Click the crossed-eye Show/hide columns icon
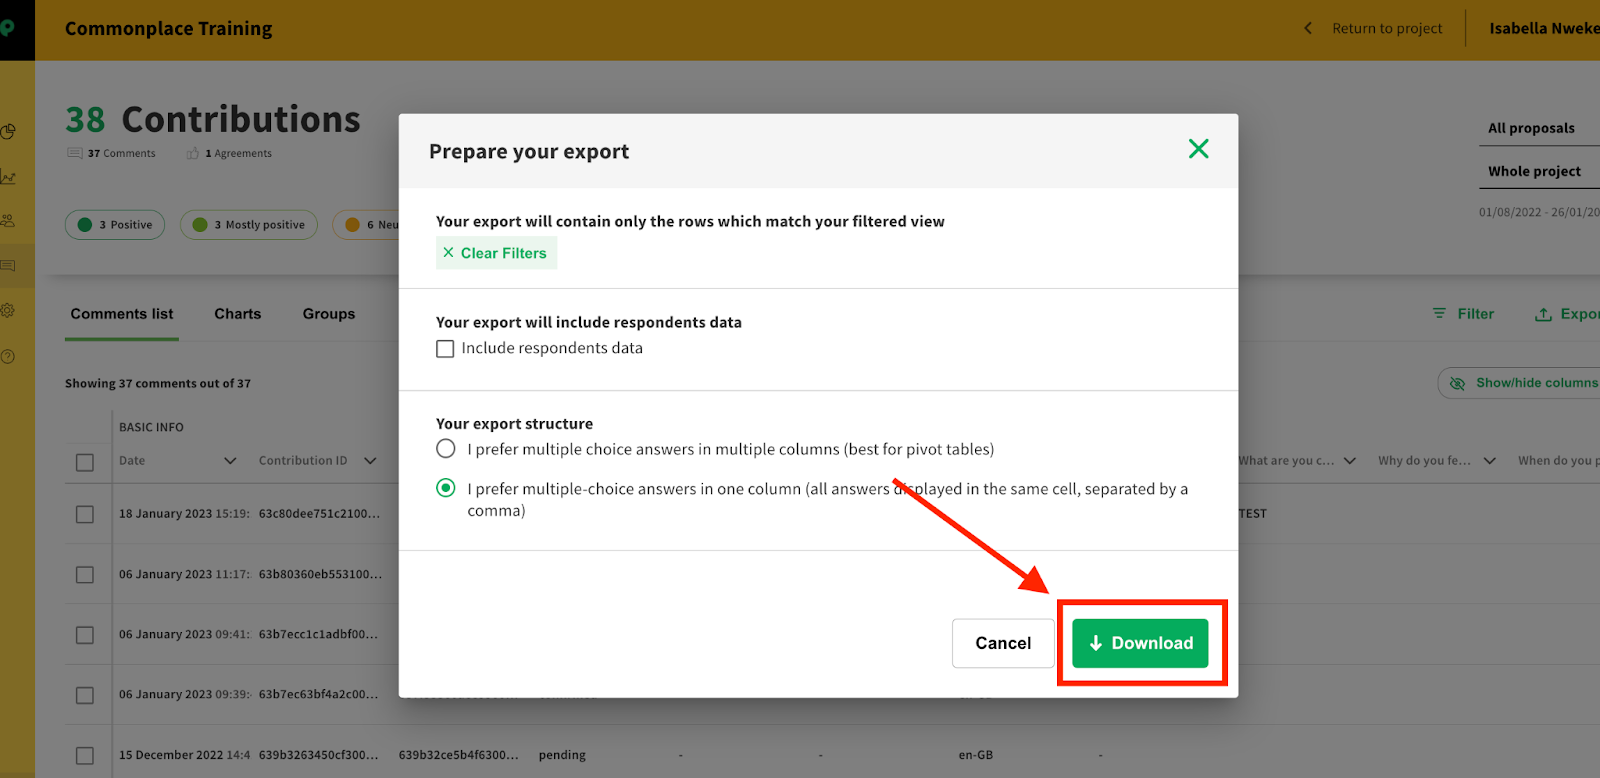Screen dimensions: 1600x778 pyautogui.click(x=1457, y=383)
